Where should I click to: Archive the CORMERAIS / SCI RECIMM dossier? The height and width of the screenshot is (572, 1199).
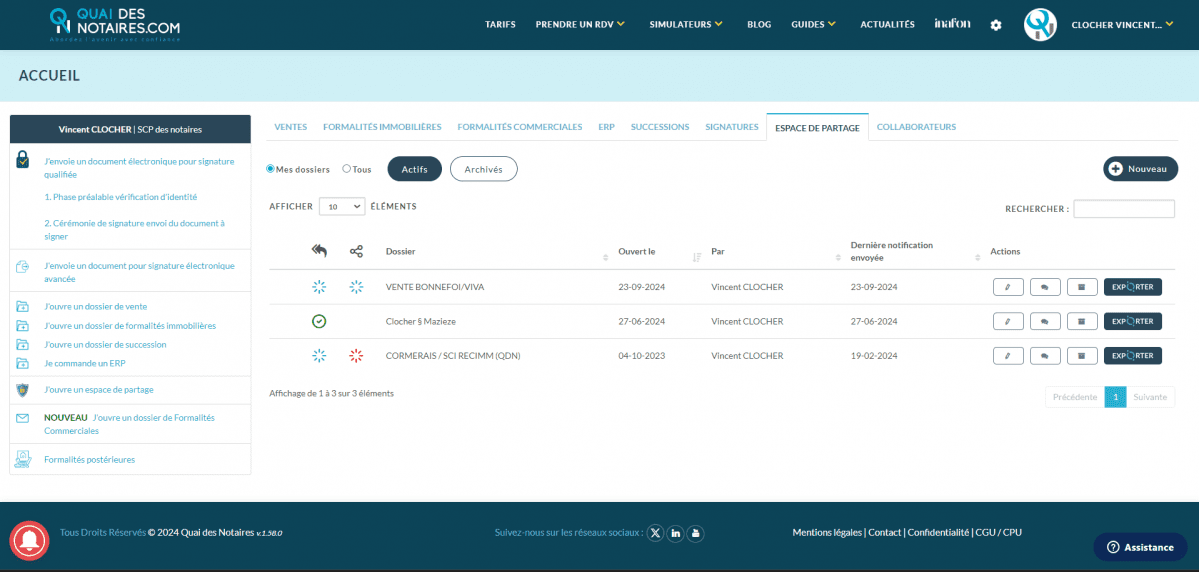click(x=1081, y=356)
